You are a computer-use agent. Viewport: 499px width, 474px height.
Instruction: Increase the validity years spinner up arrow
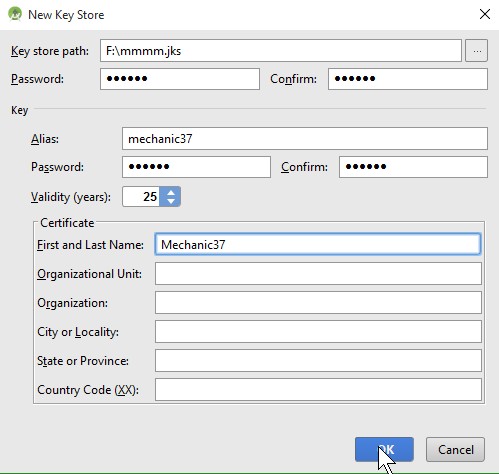pyautogui.click(x=171, y=192)
